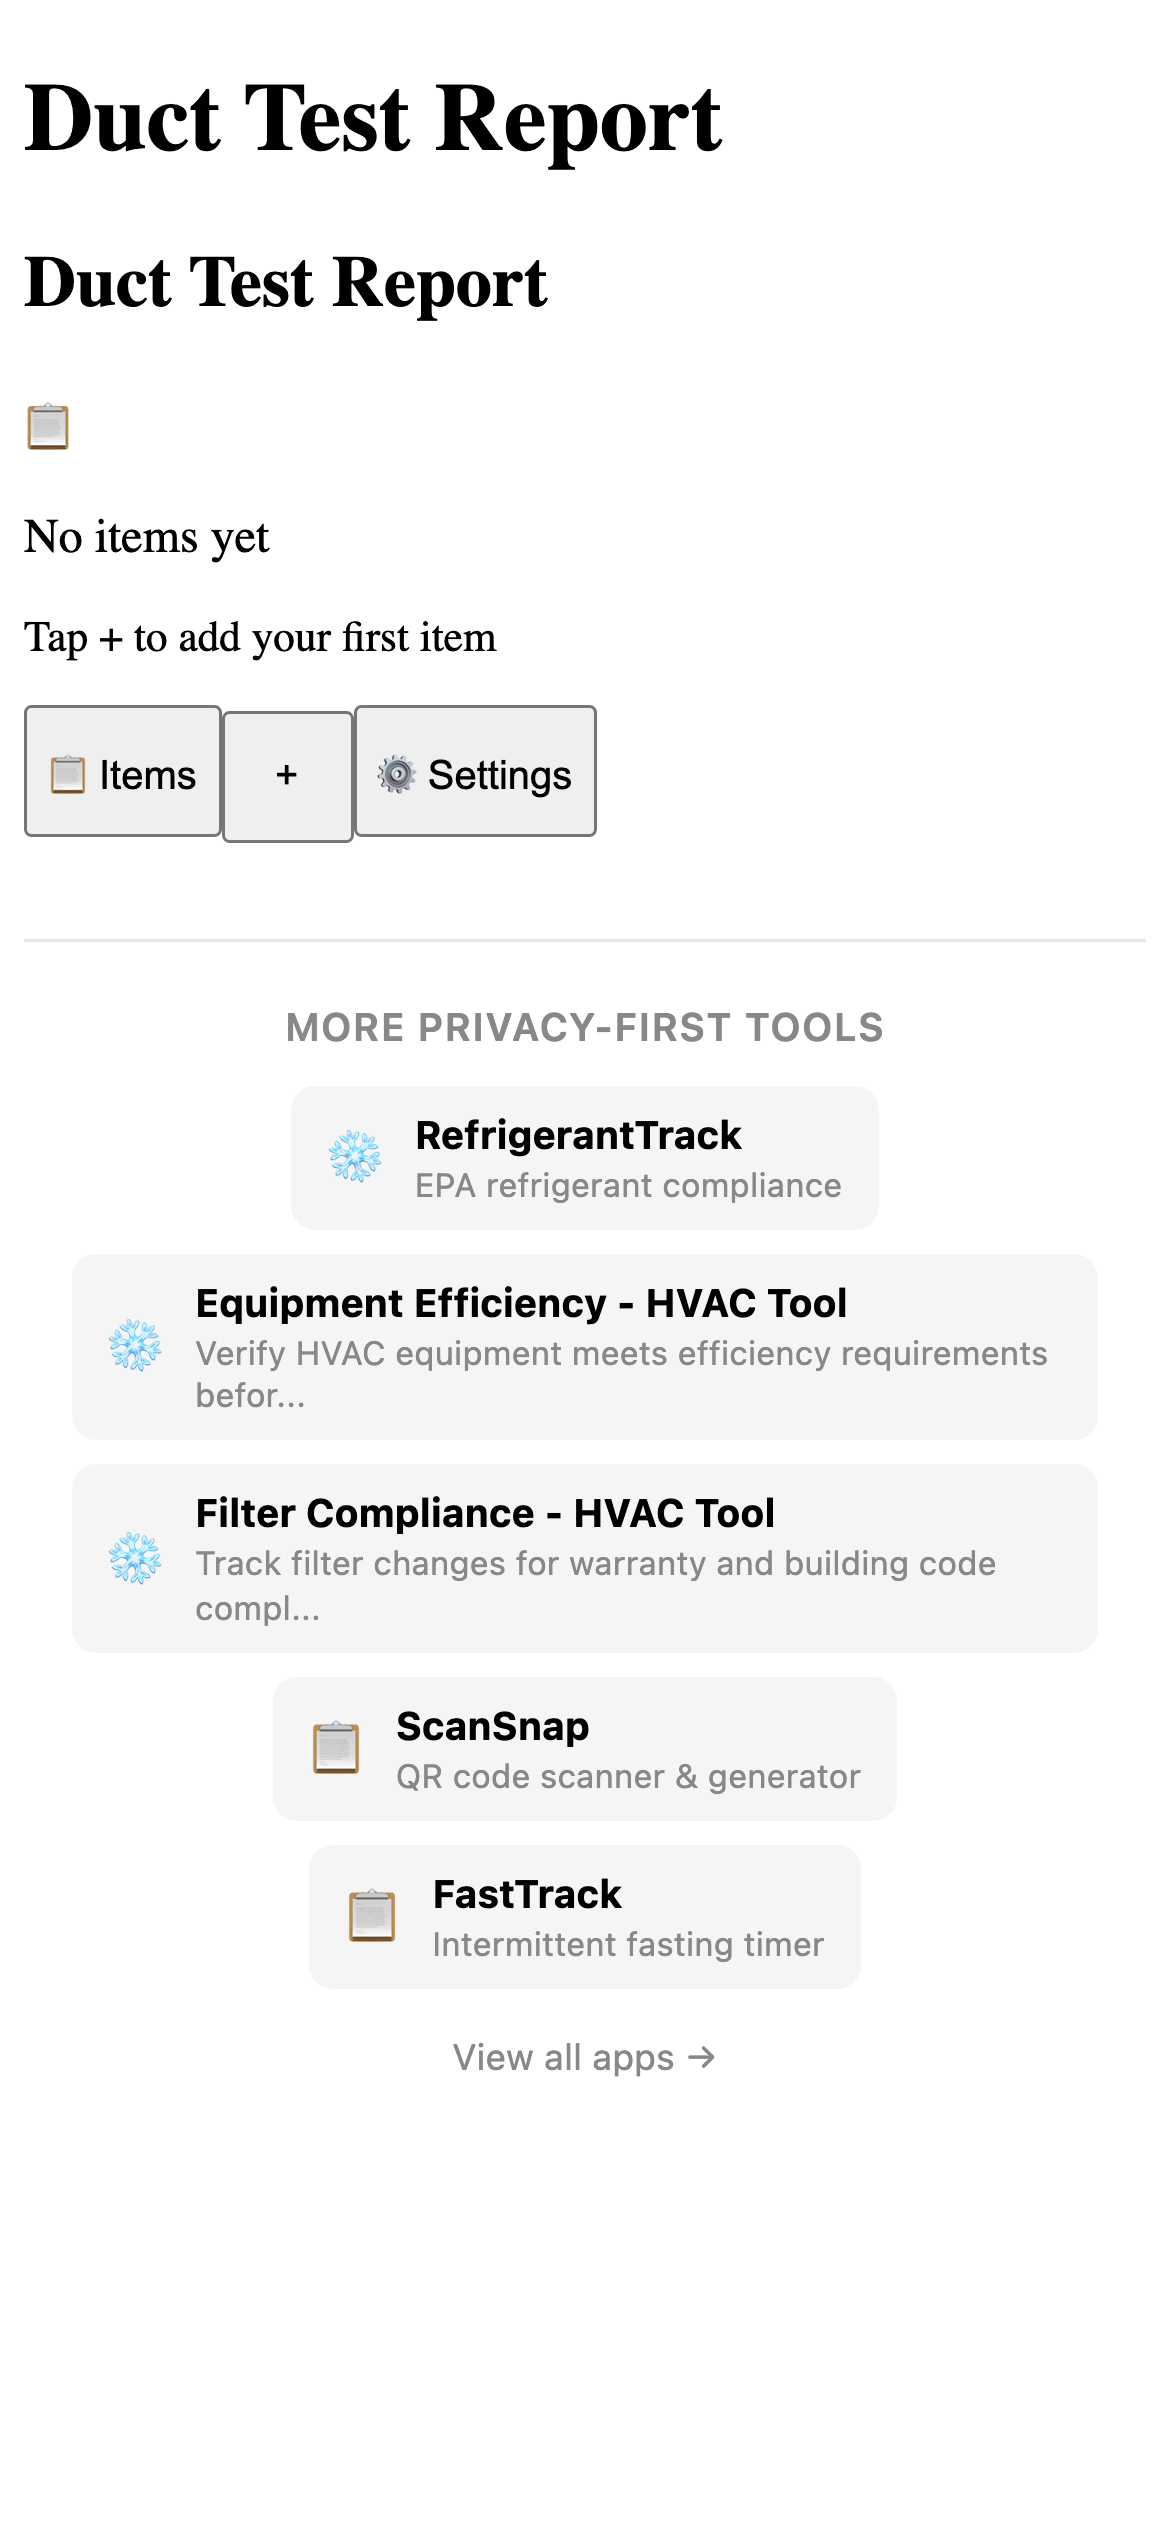Open the FastTrack fasting timer card

(x=584, y=1916)
